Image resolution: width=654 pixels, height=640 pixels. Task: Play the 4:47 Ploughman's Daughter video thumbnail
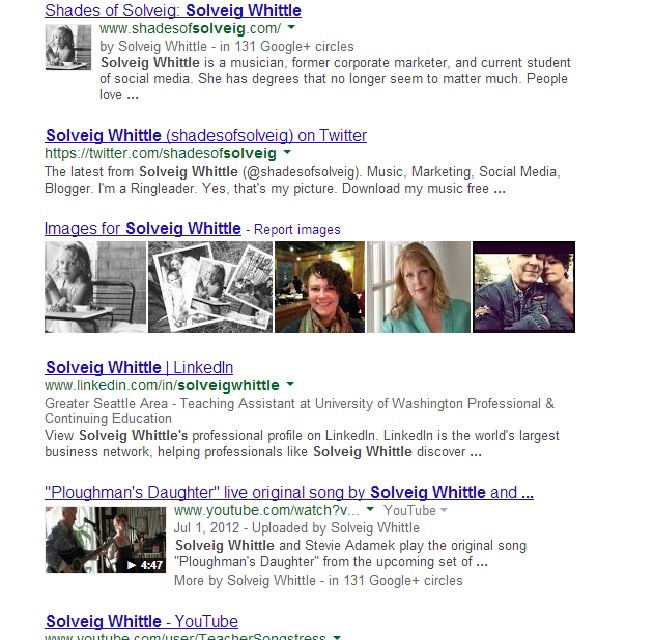coord(106,540)
